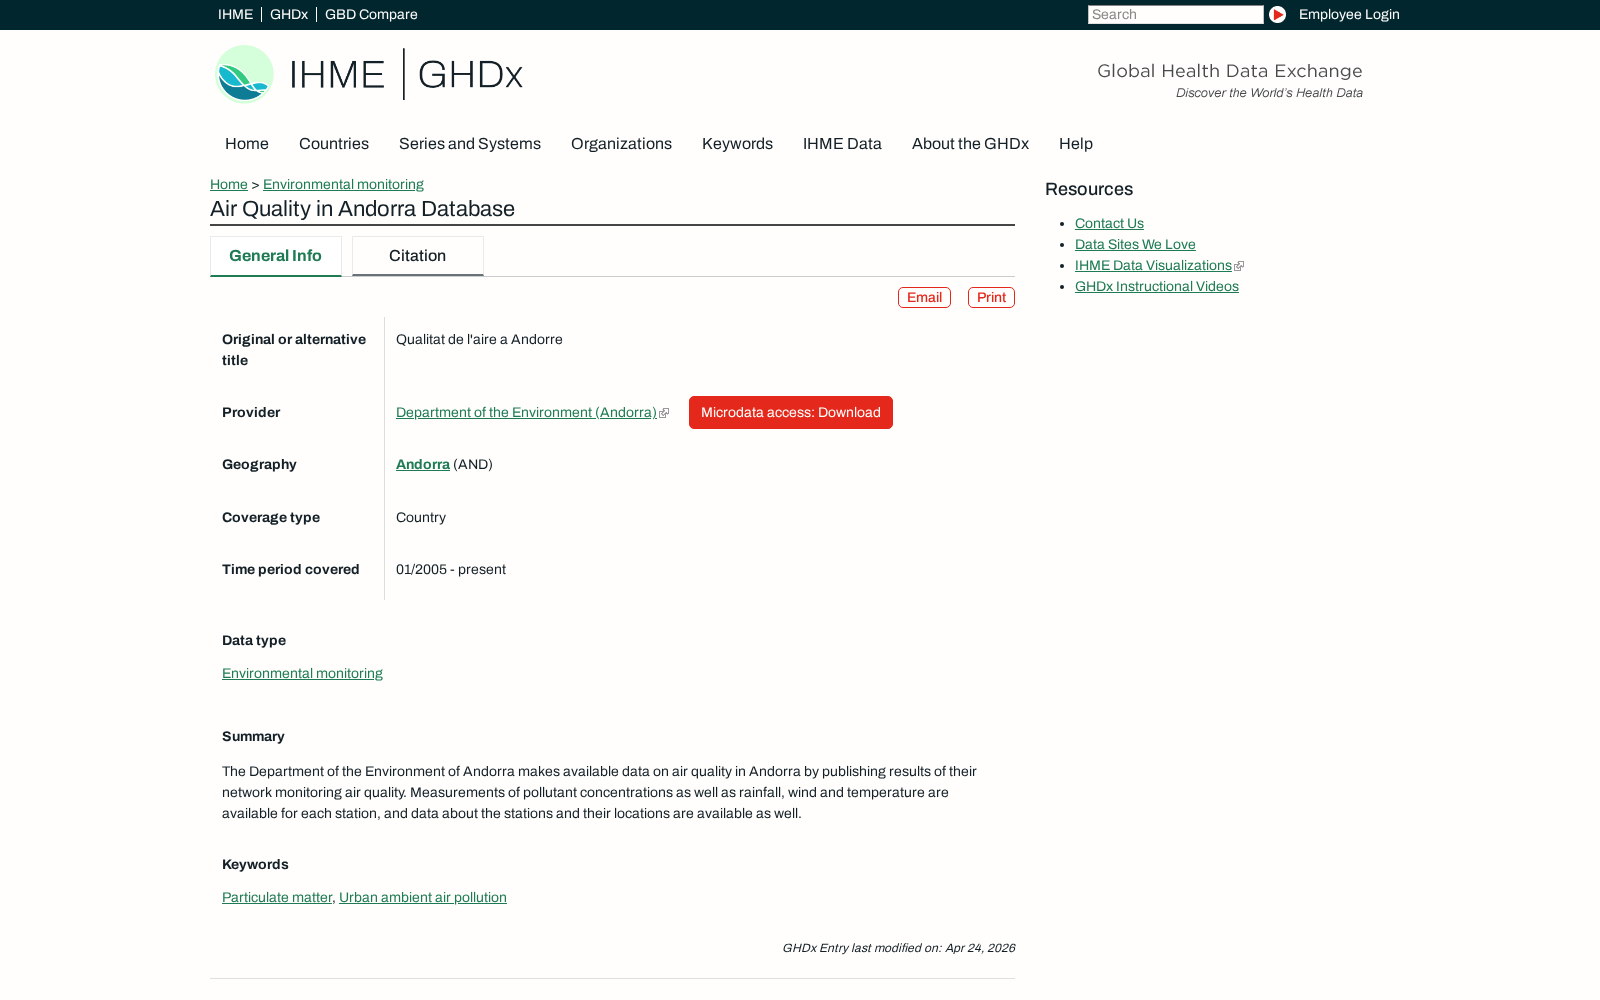This screenshot has height=1000, width=1600.
Task: Open Department of the Environment (Andorra) link
Action: point(526,413)
